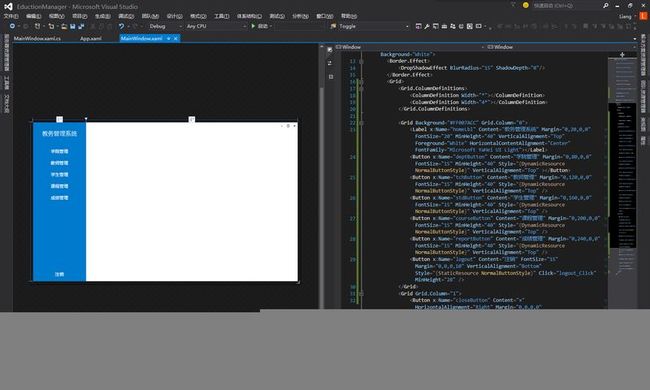This screenshot has width=650, height=390.
Task: Click the Save toolbar icon
Action: [73, 26]
